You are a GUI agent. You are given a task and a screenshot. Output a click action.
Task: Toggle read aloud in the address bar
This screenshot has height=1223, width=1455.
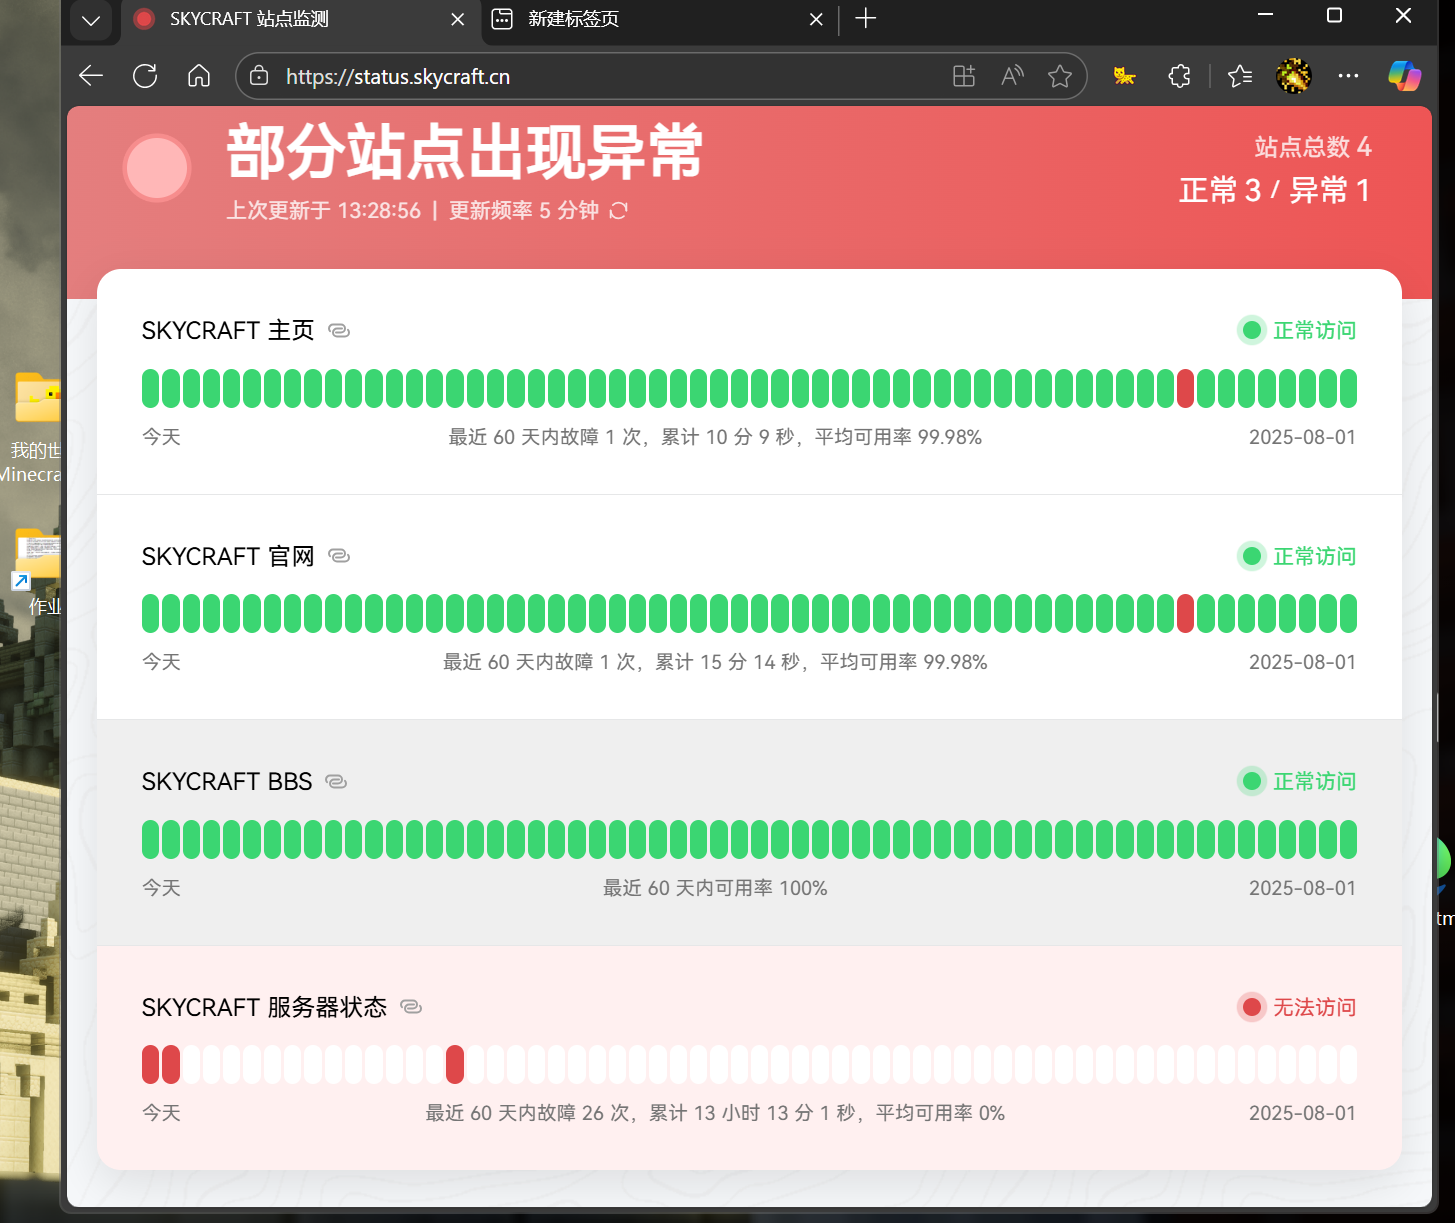(x=1012, y=76)
